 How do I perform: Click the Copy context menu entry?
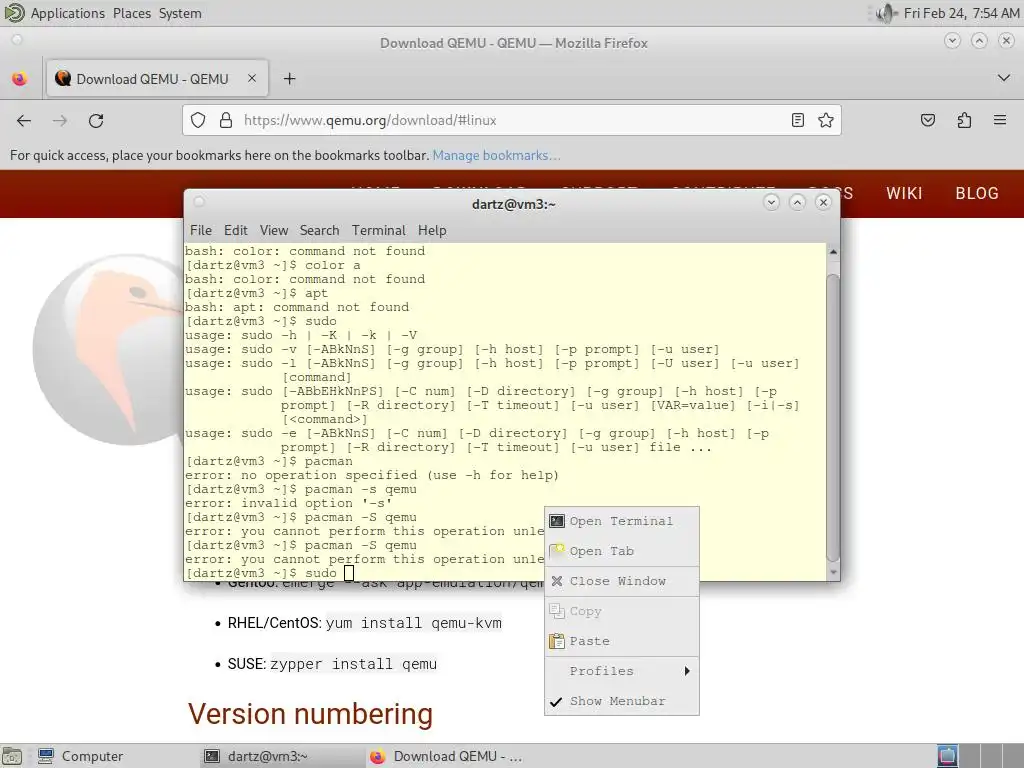click(622, 611)
